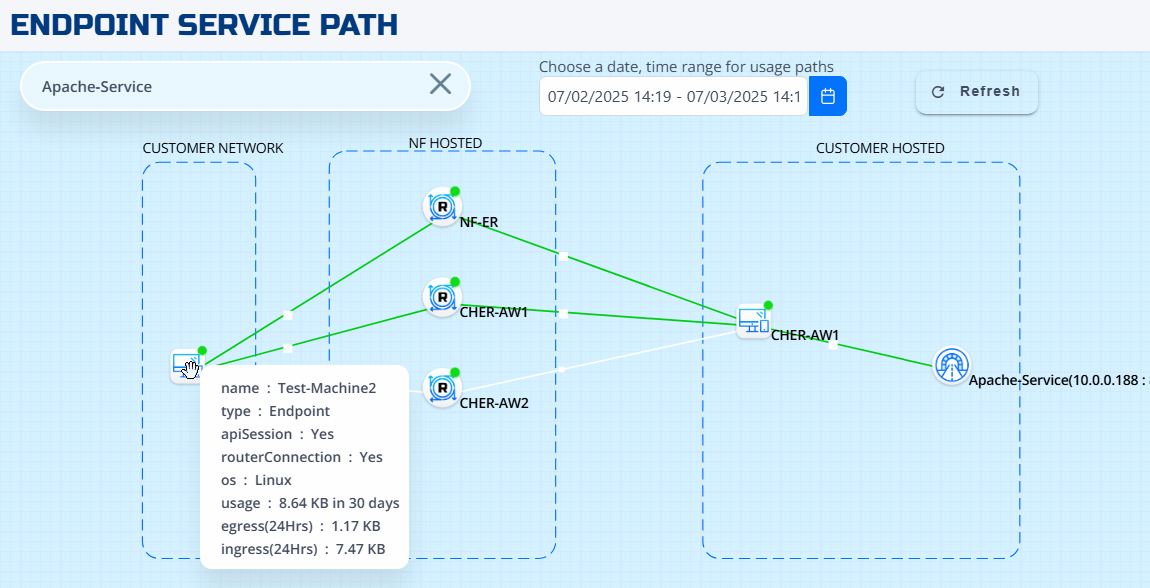Screen dimensions: 1150x588
Task: Clear the Apache-Service search with X icon
Action: pos(440,84)
